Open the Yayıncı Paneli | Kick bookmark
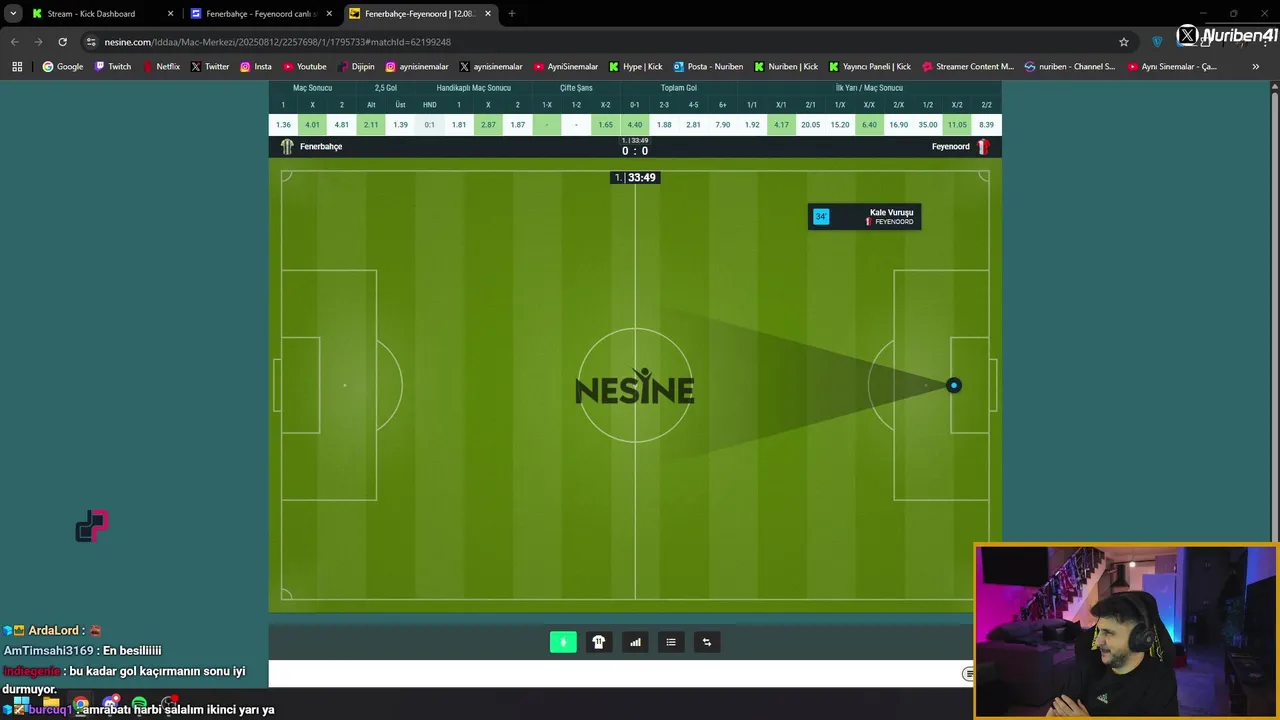The image size is (1280, 720). point(870,66)
